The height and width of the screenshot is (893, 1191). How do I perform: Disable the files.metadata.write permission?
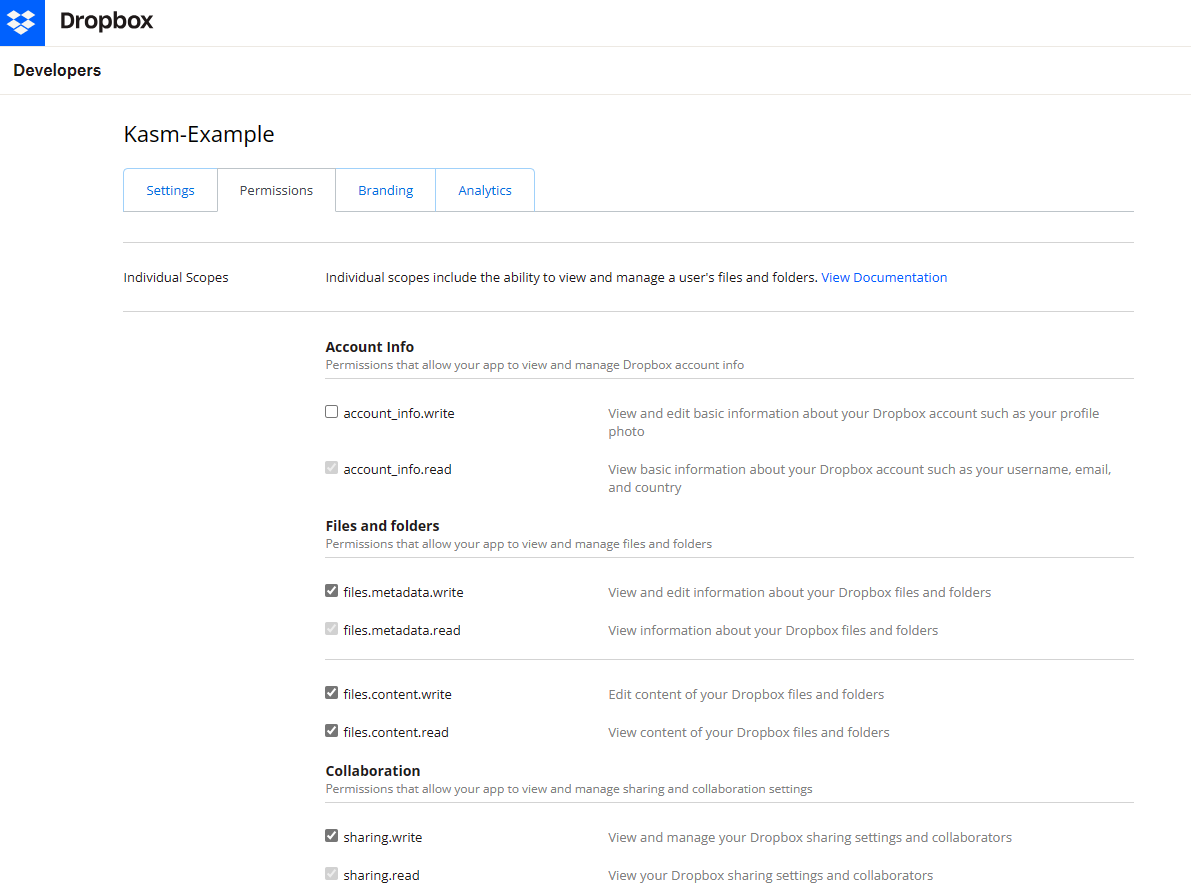331,590
